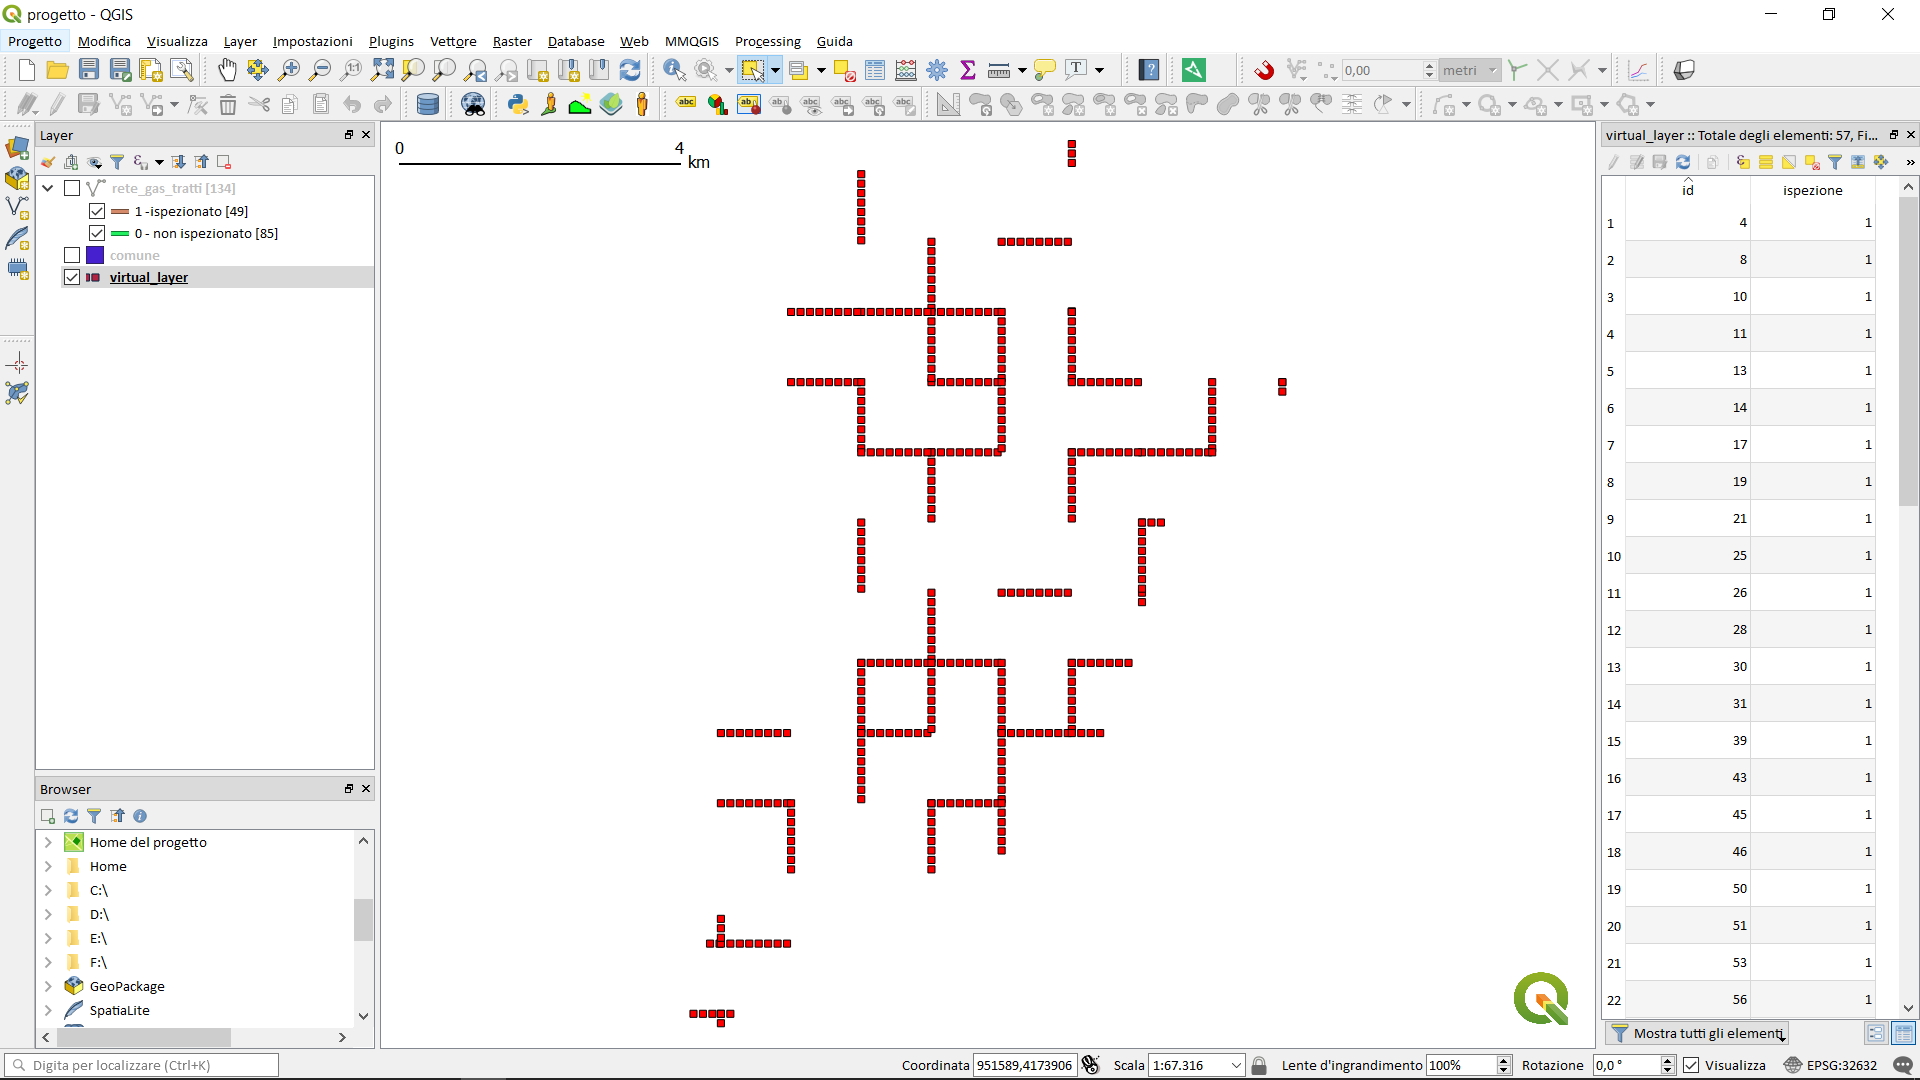
Task: Open the Scala scale dropdown
Action: point(1236,1066)
